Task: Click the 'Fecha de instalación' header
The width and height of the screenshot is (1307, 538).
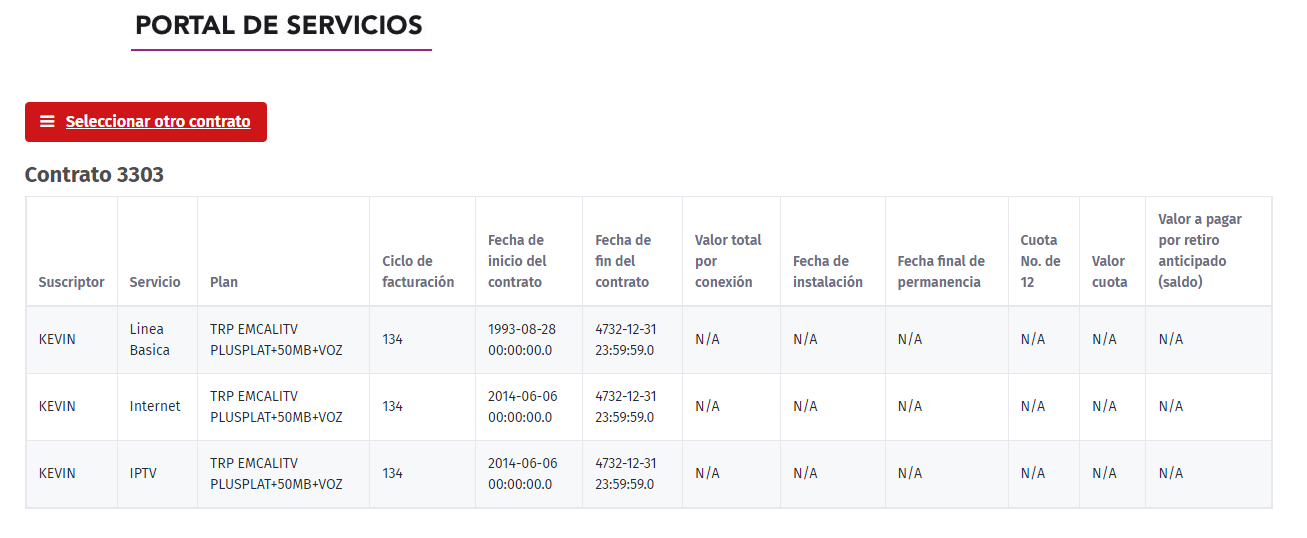Action: tap(828, 271)
